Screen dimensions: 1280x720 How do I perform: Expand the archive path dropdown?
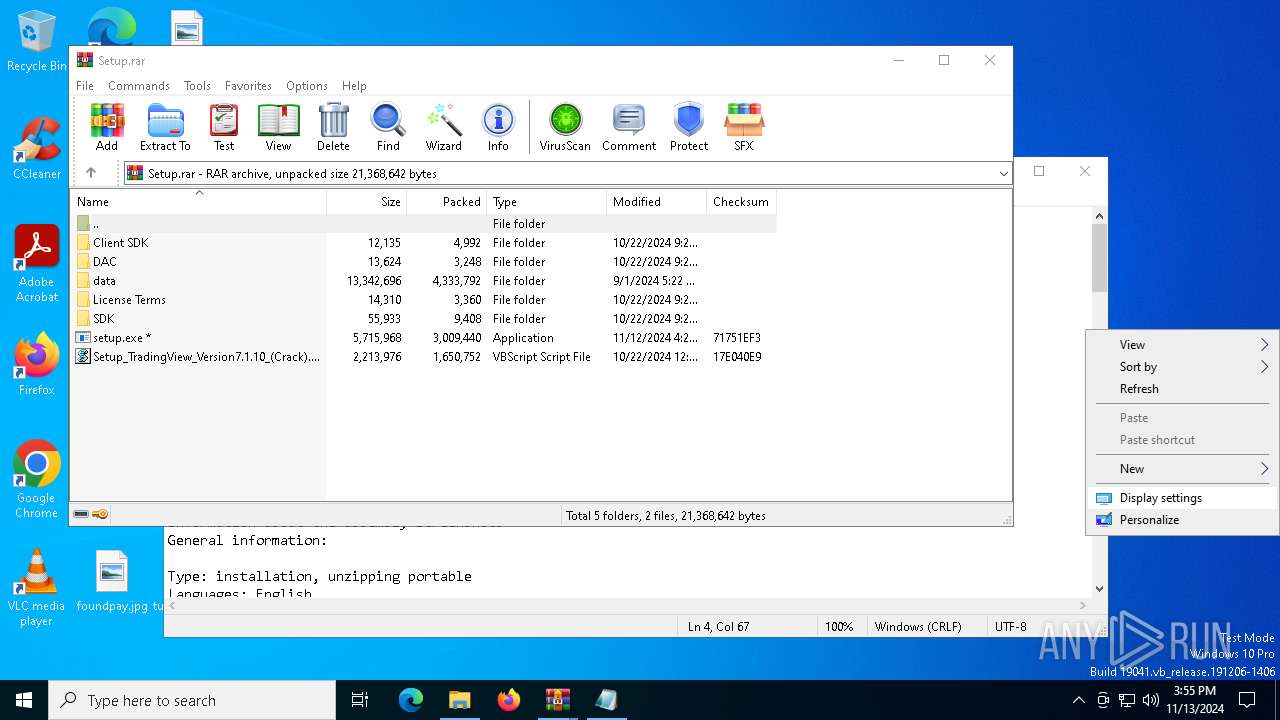(1003, 174)
